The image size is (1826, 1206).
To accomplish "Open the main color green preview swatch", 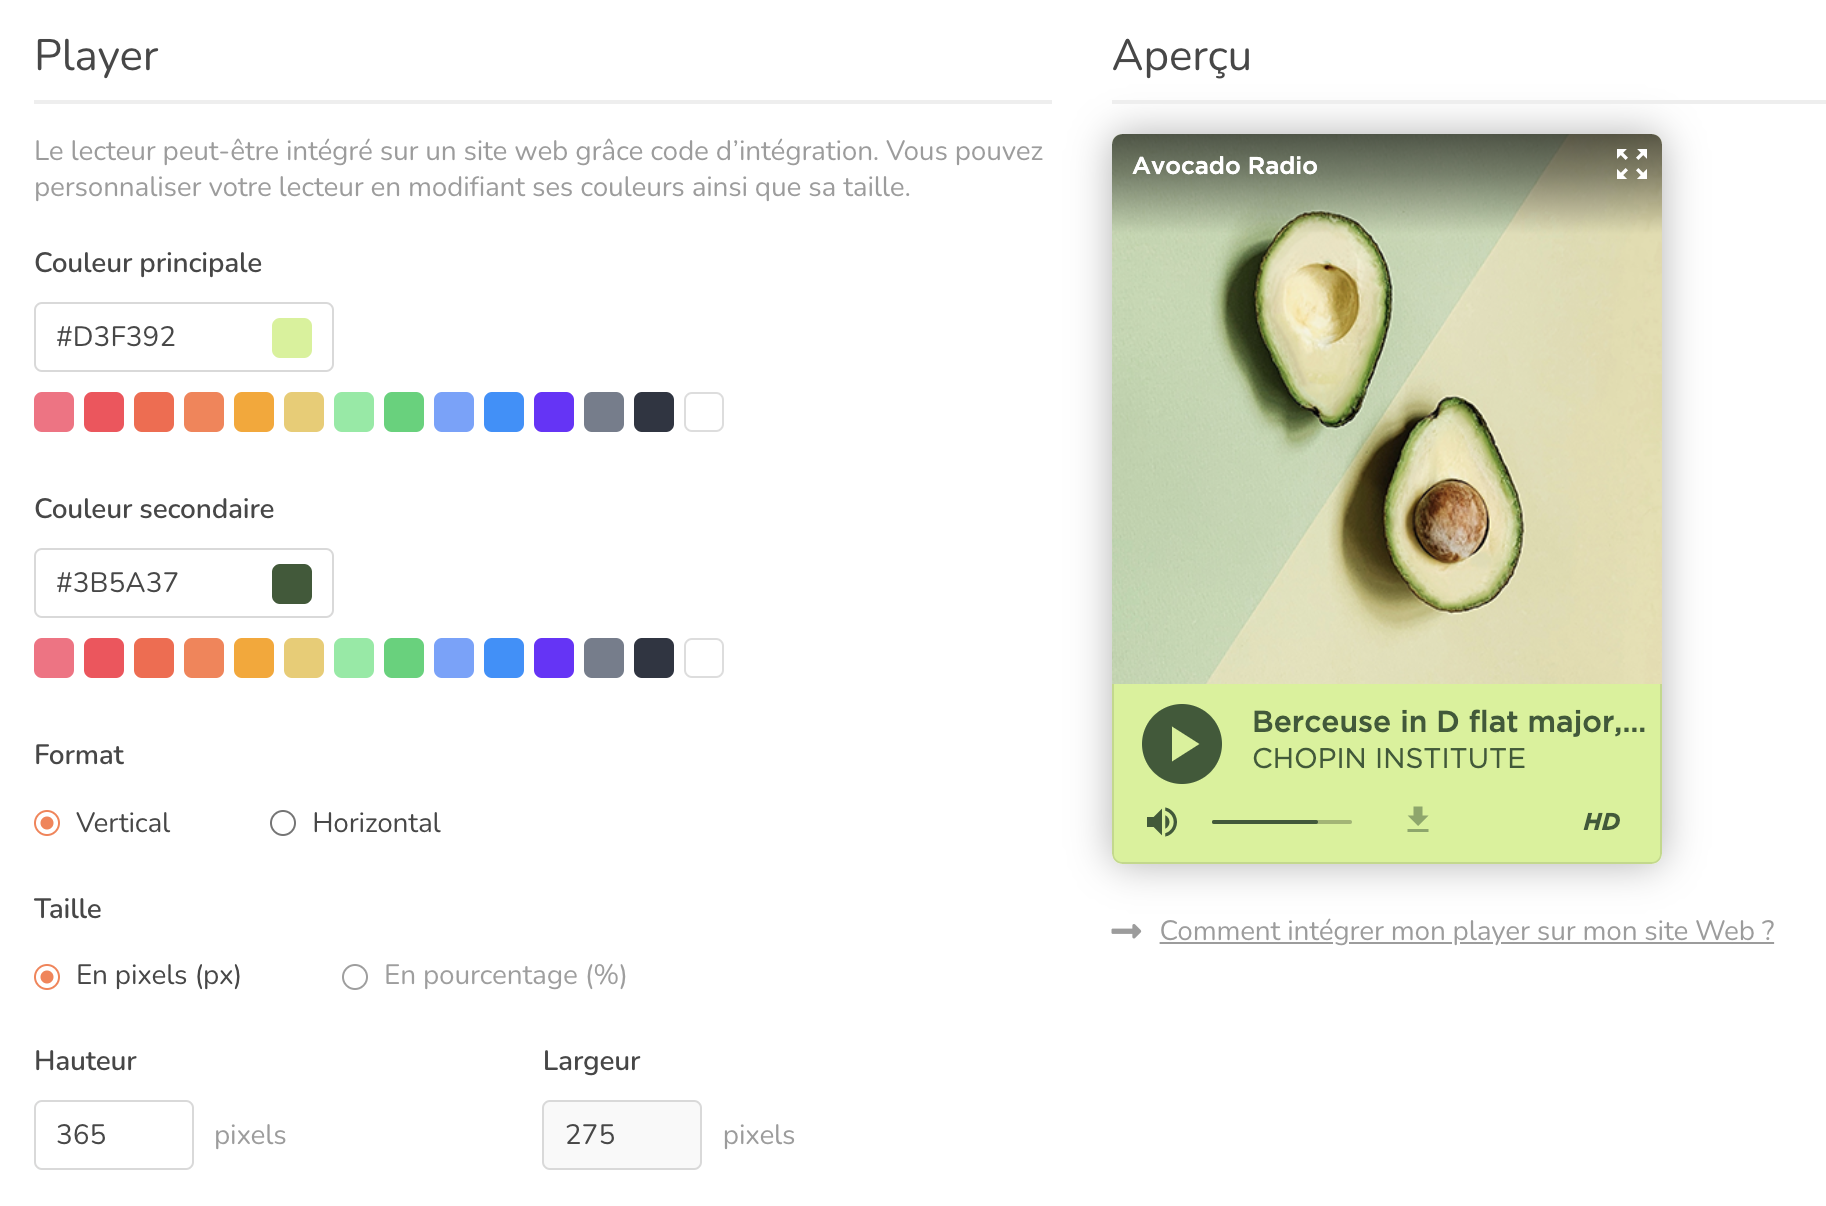I will tap(292, 338).
